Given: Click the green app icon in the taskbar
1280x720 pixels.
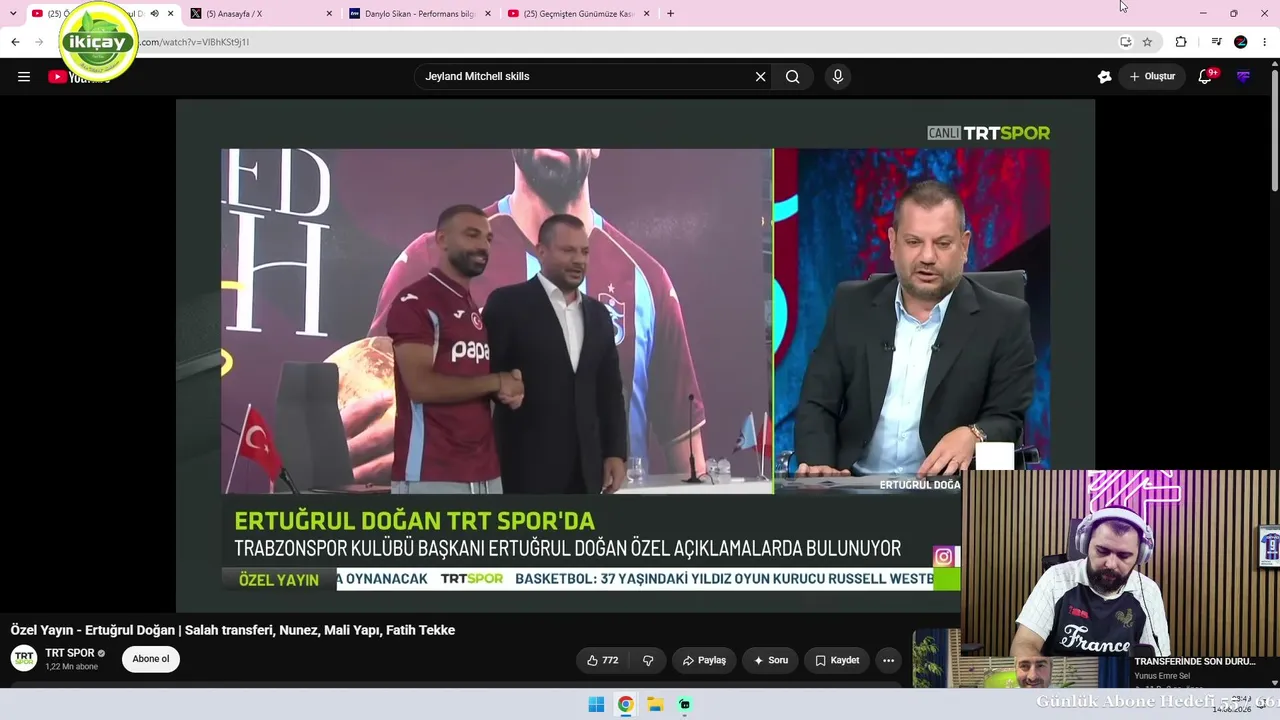Looking at the screenshot, I should 685,704.
